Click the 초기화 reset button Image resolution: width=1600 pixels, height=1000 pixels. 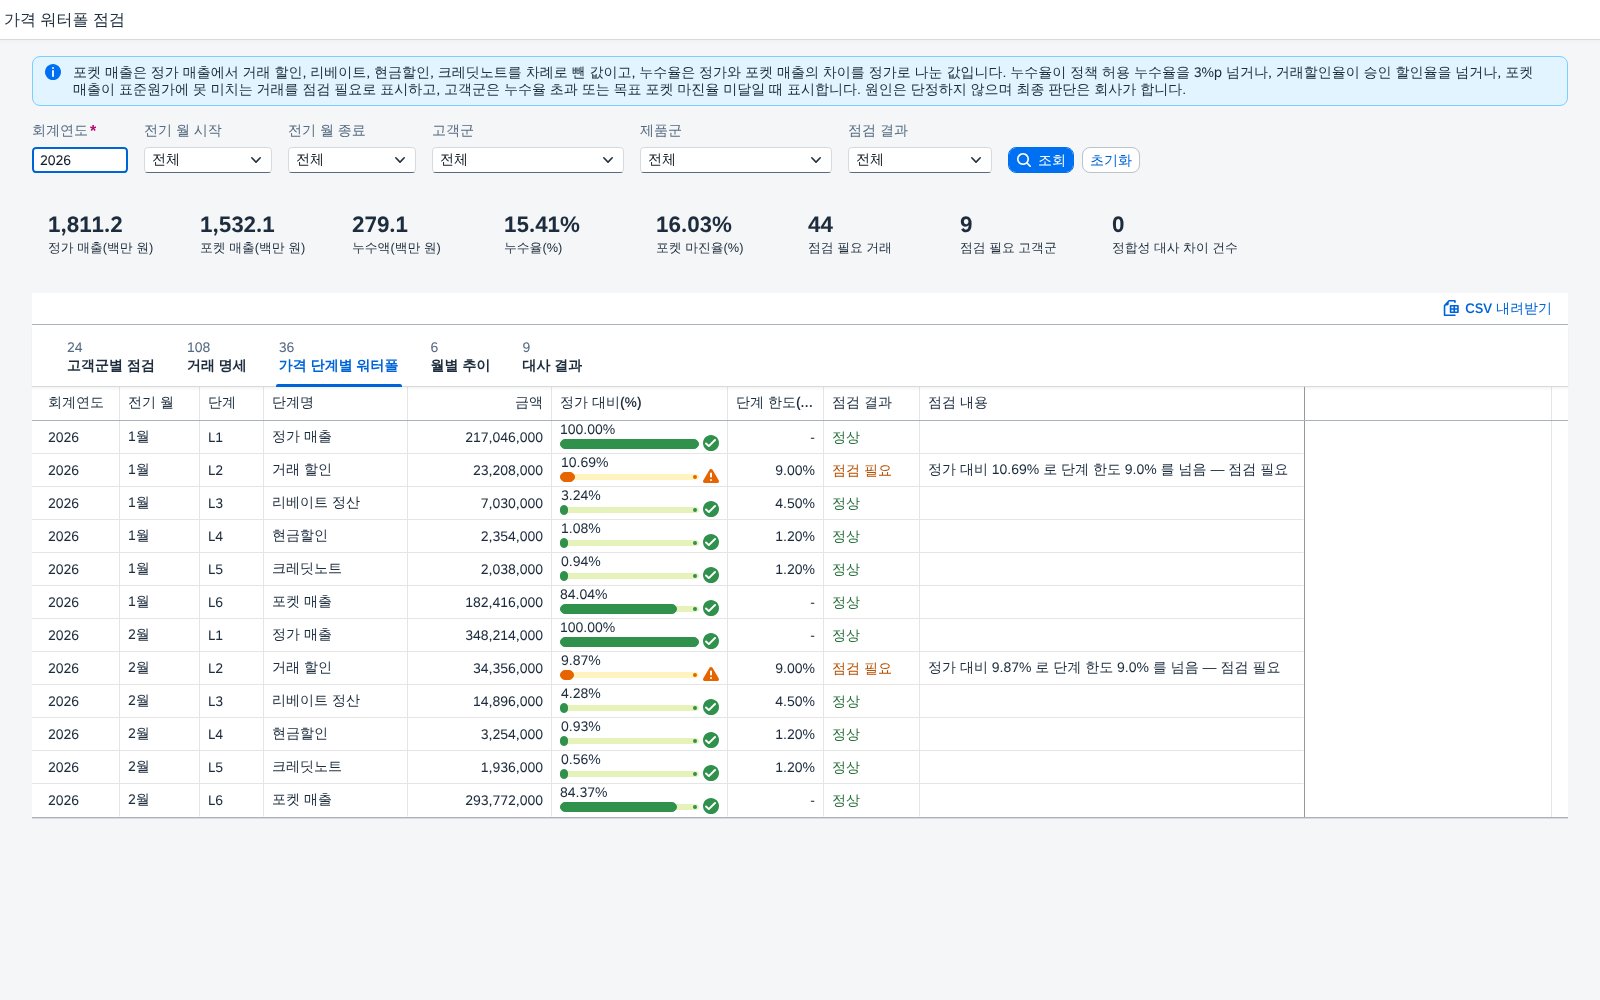(x=1111, y=160)
